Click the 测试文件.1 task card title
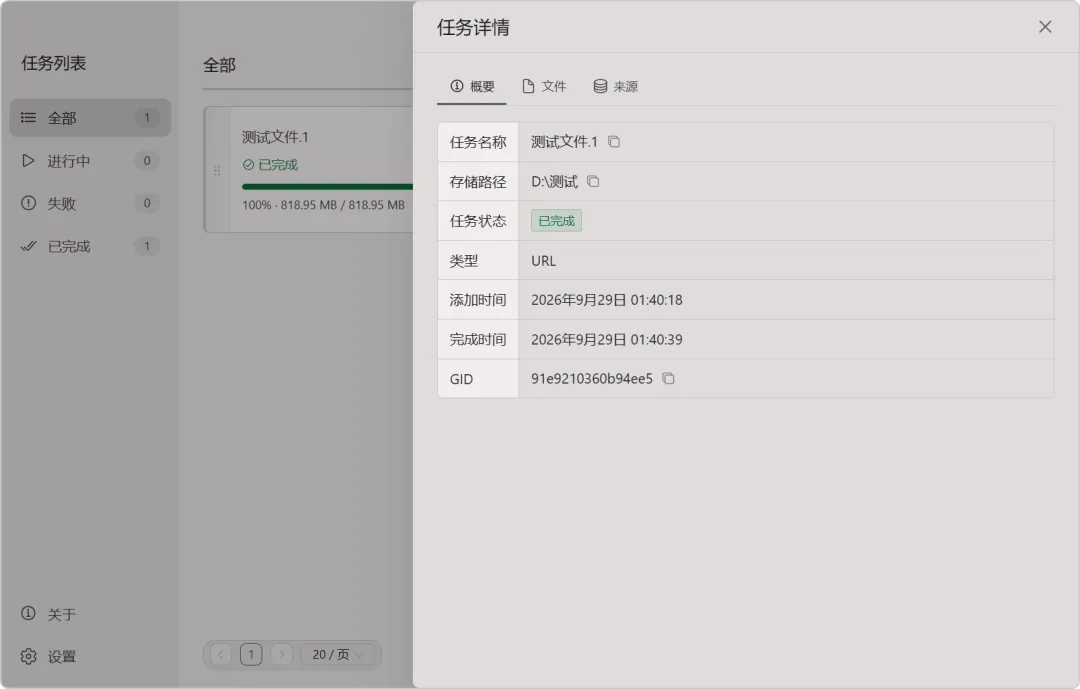1080x689 pixels. tap(275, 137)
